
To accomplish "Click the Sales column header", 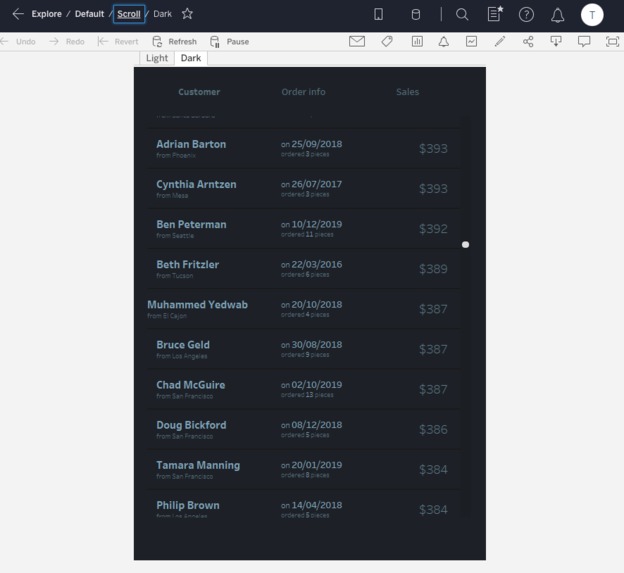I will pos(408,92).
